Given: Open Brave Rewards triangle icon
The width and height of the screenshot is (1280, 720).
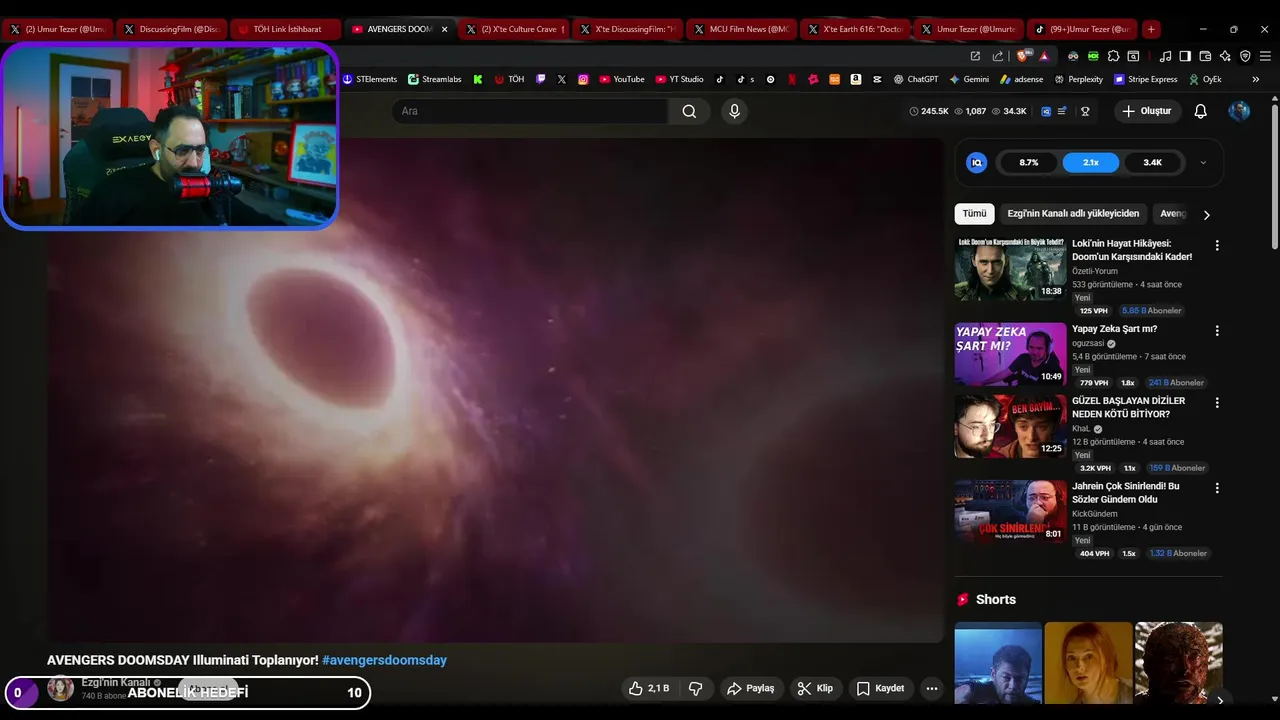Looking at the screenshot, I should coord(1044,56).
